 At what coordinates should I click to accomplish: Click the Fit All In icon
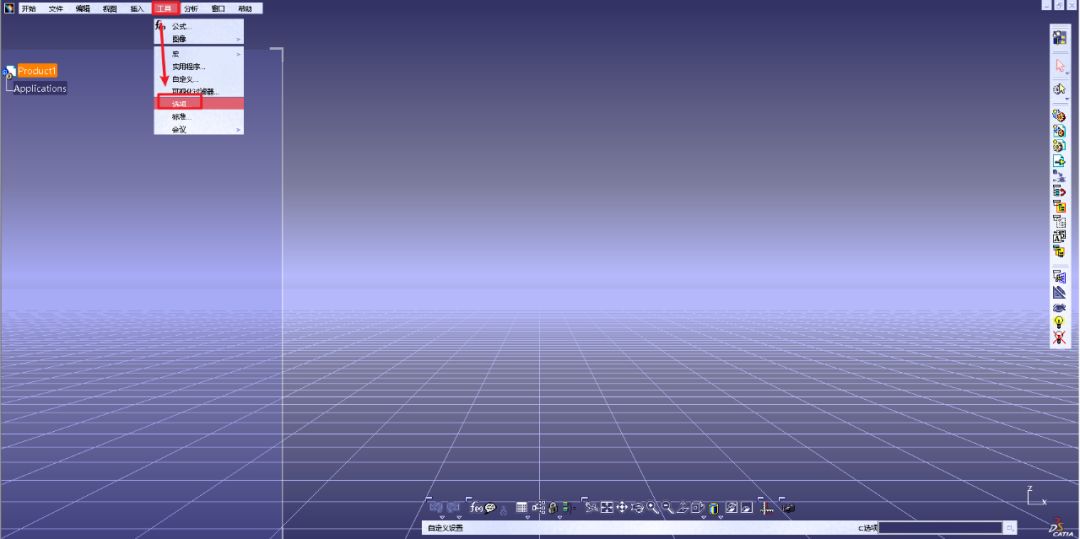point(607,507)
